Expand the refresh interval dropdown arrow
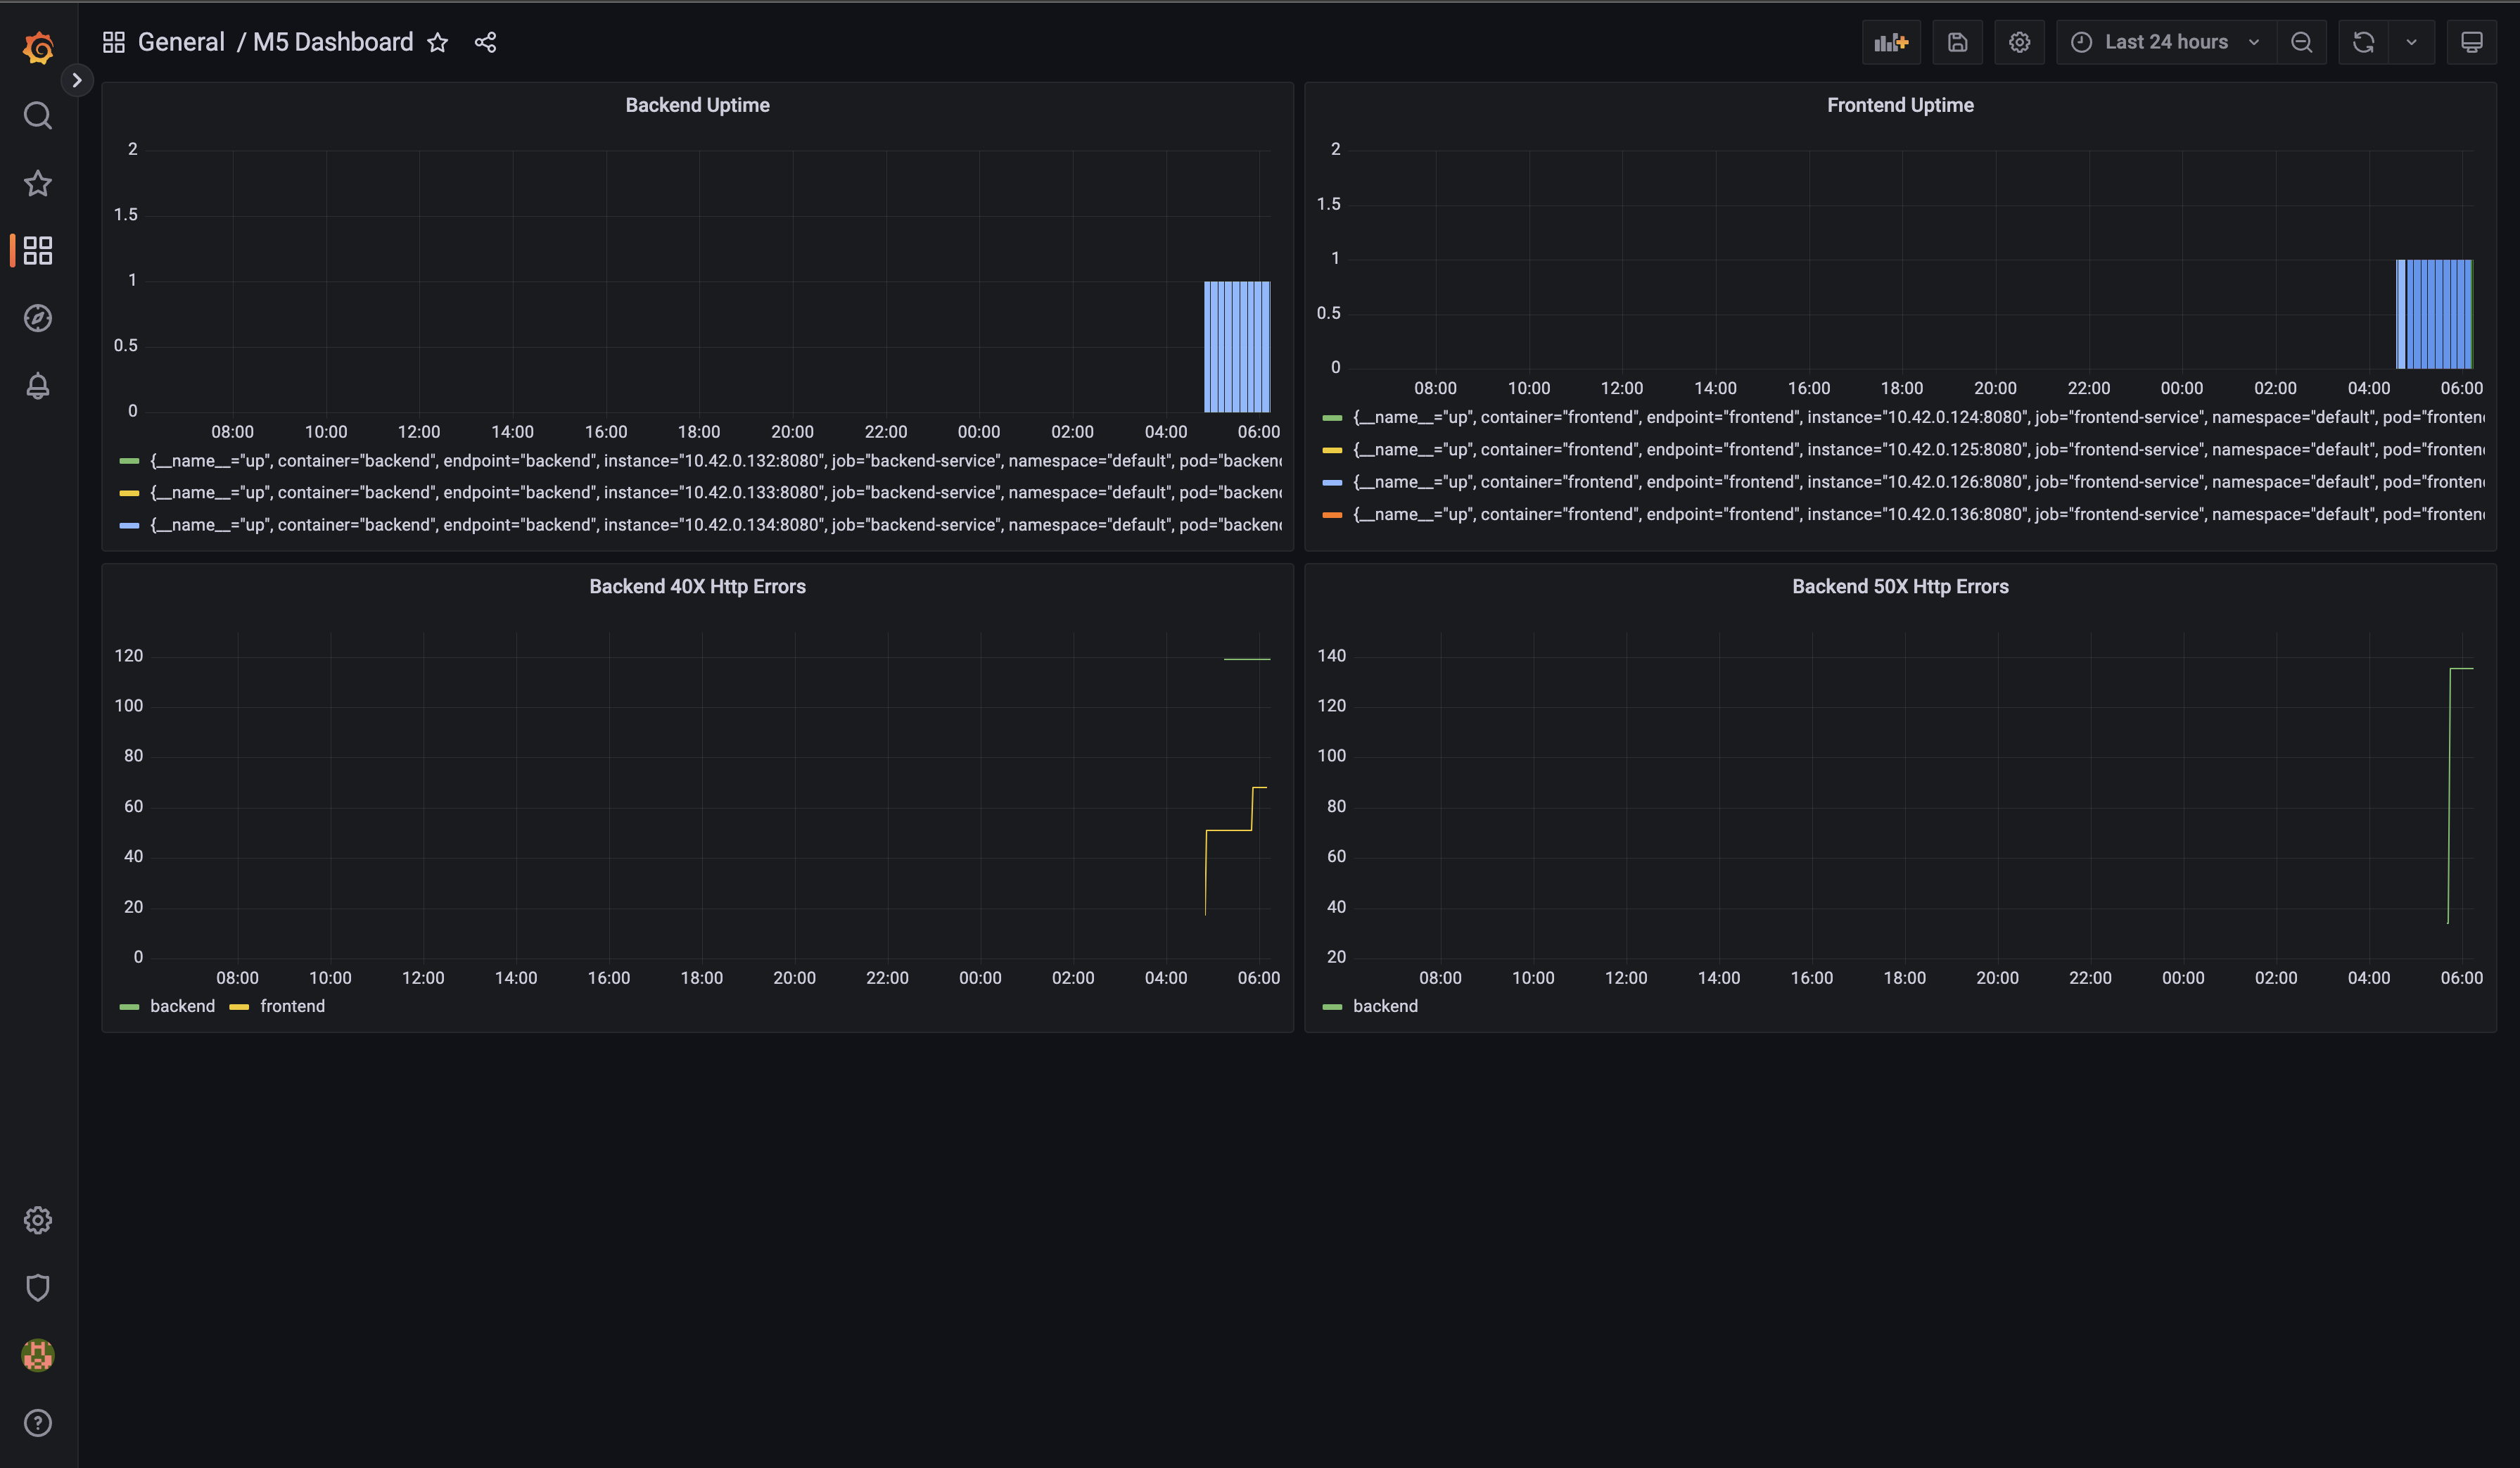Viewport: 2520px width, 1468px height. [x=2411, y=42]
